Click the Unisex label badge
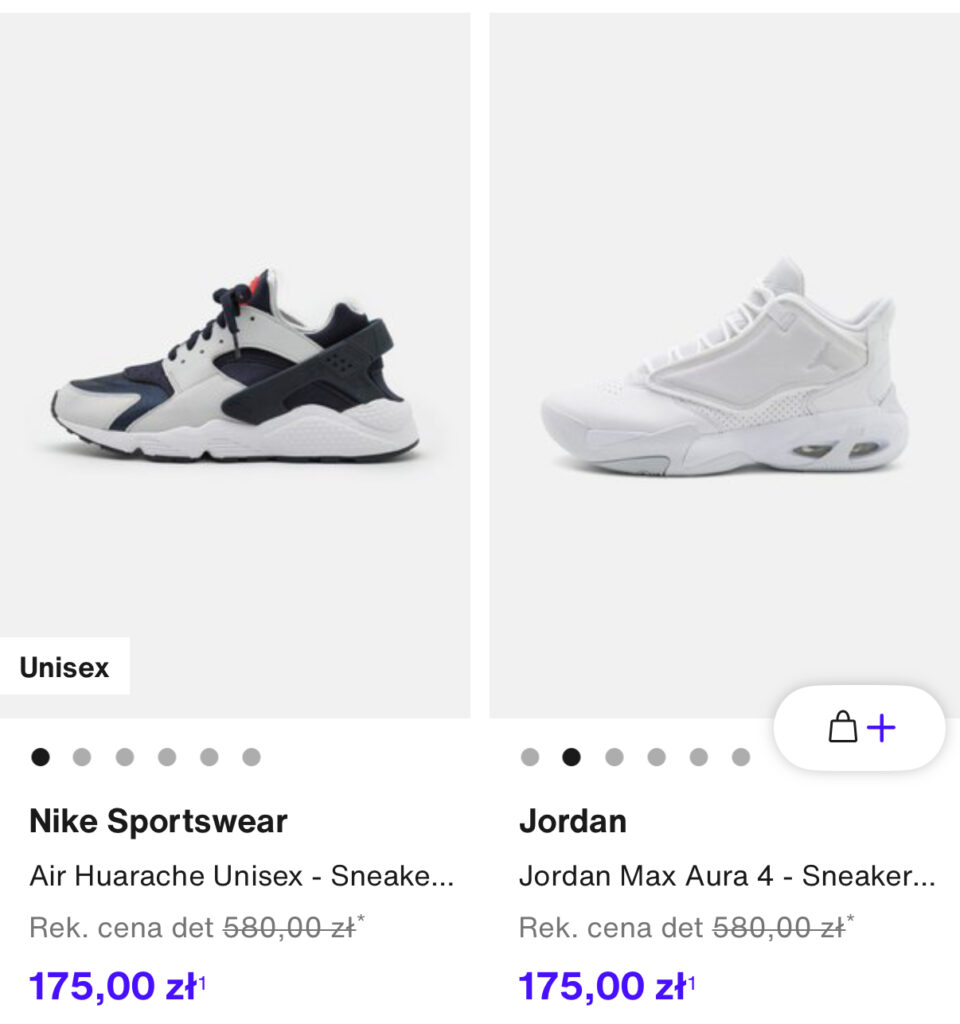960x1024 pixels. coord(65,667)
